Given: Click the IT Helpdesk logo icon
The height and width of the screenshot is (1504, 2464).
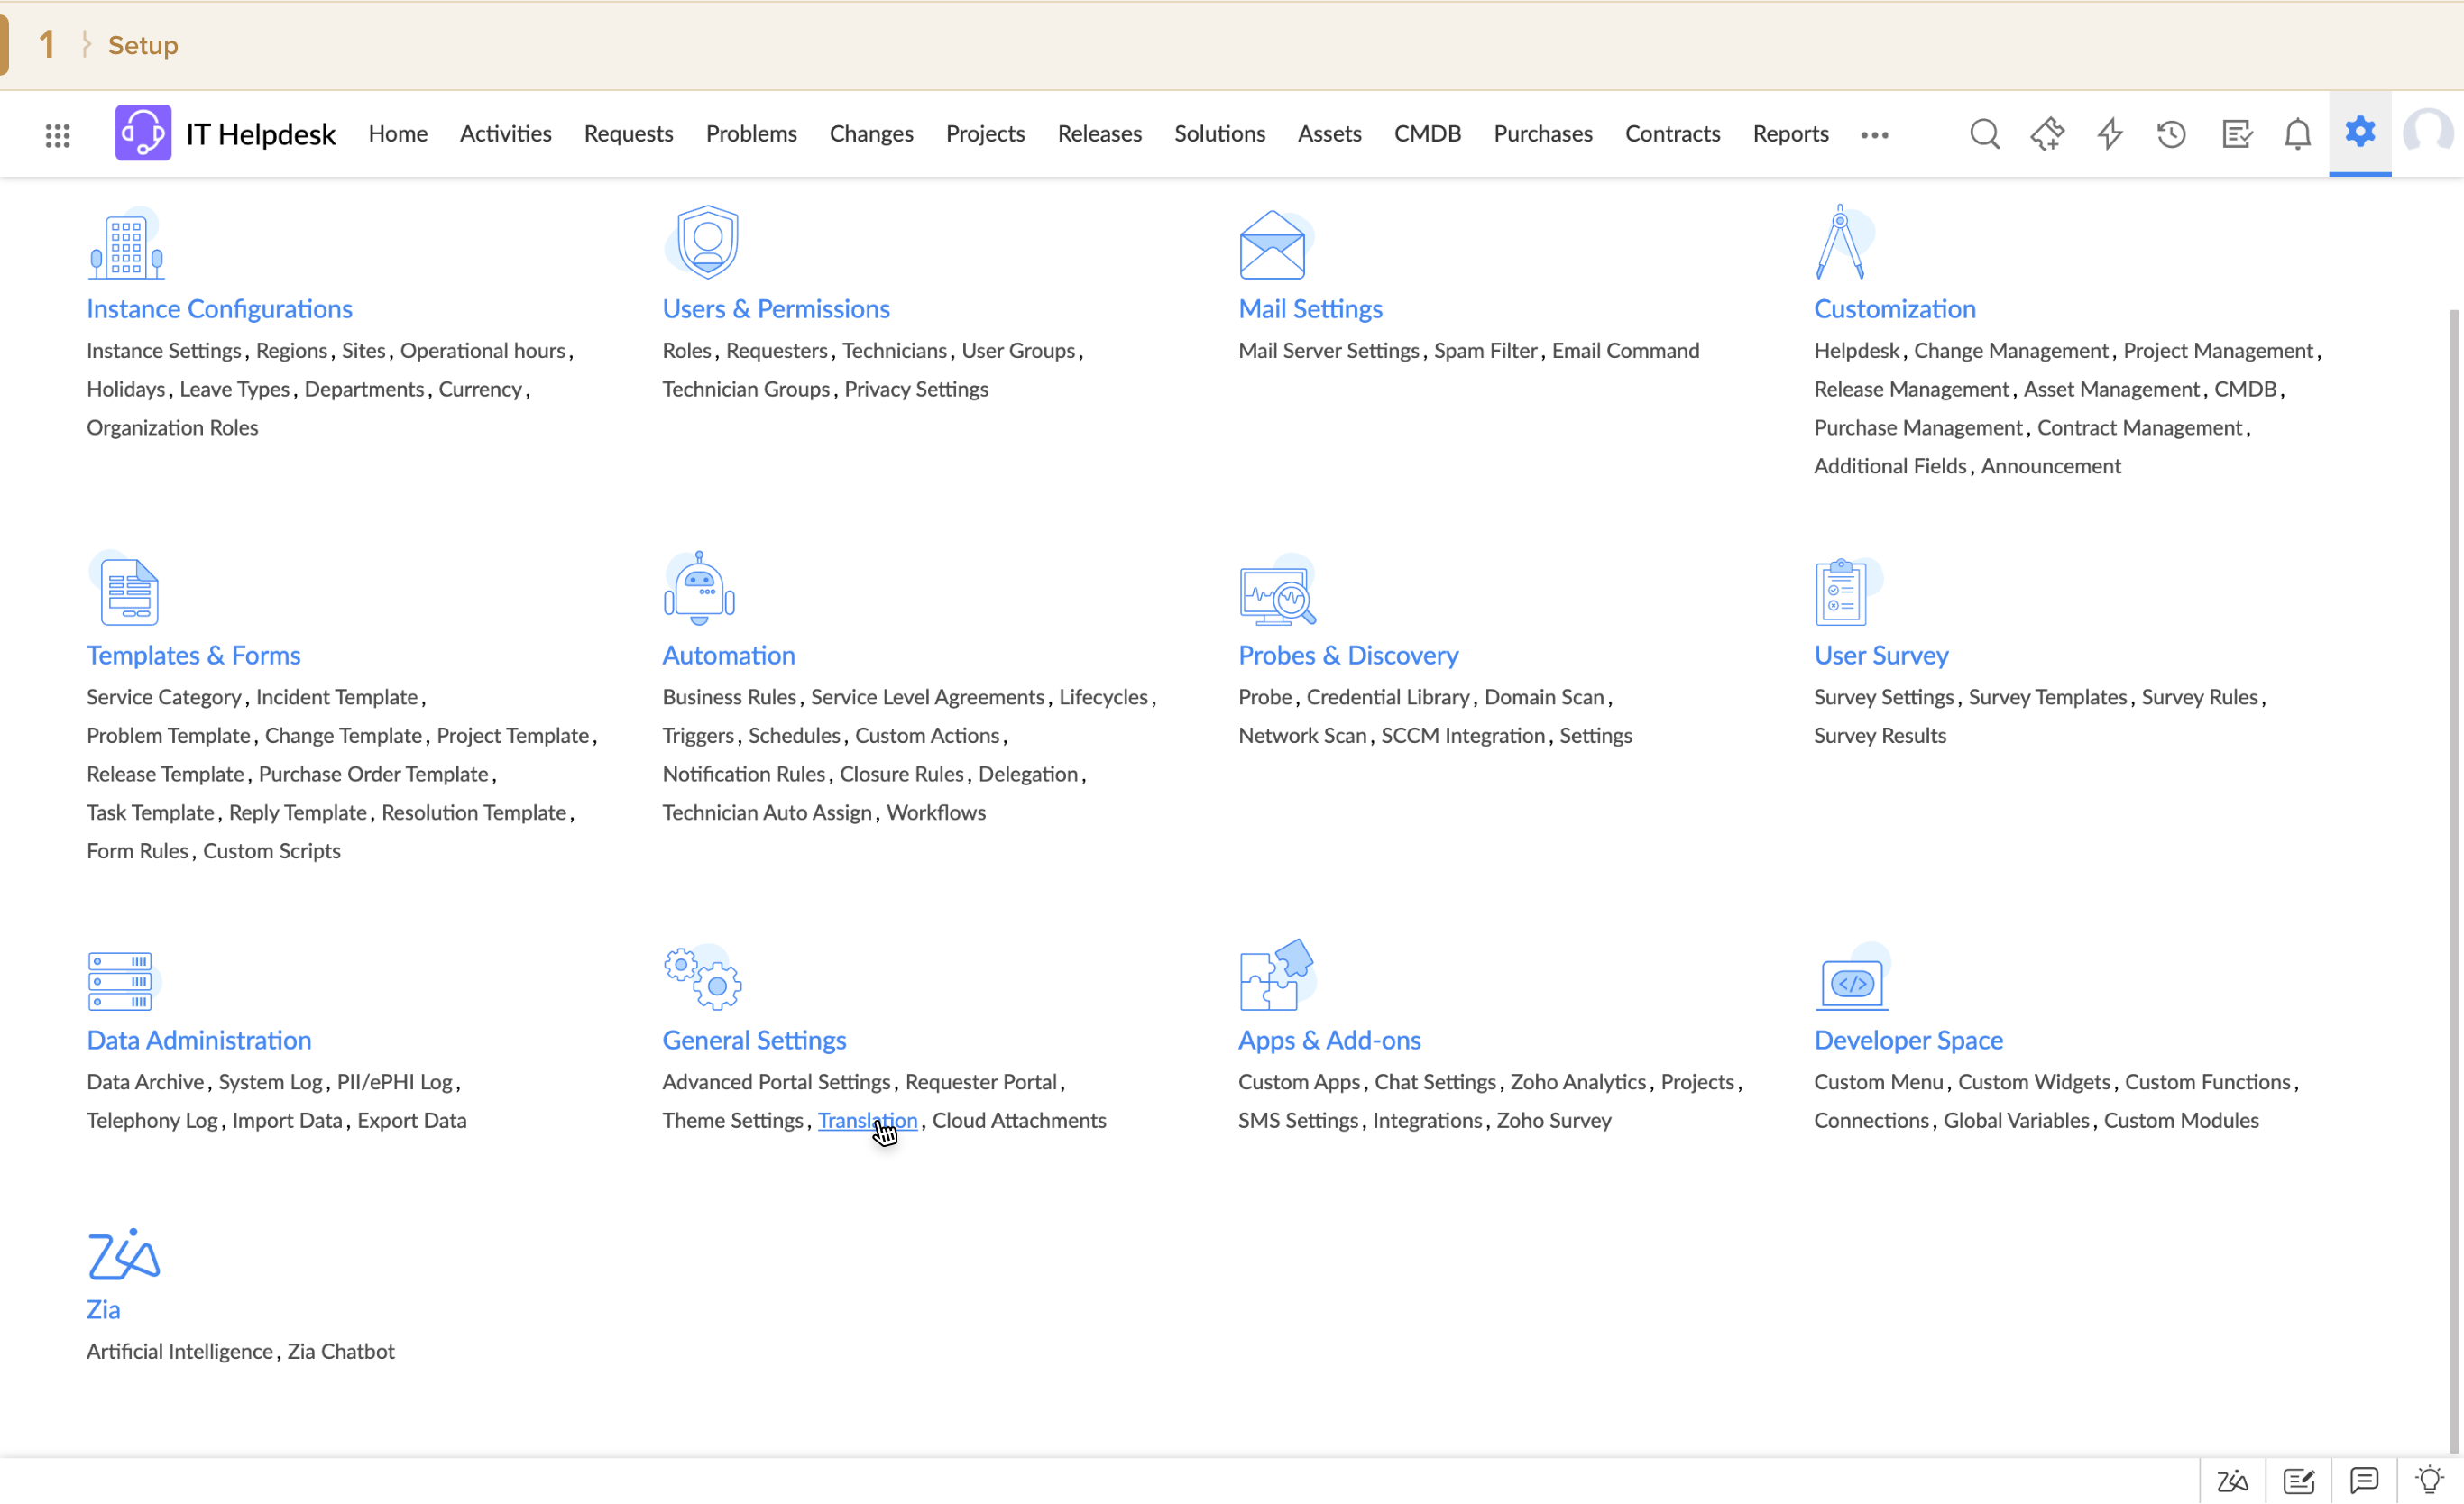Looking at the screenshot, I should click(x=143, y=133).
